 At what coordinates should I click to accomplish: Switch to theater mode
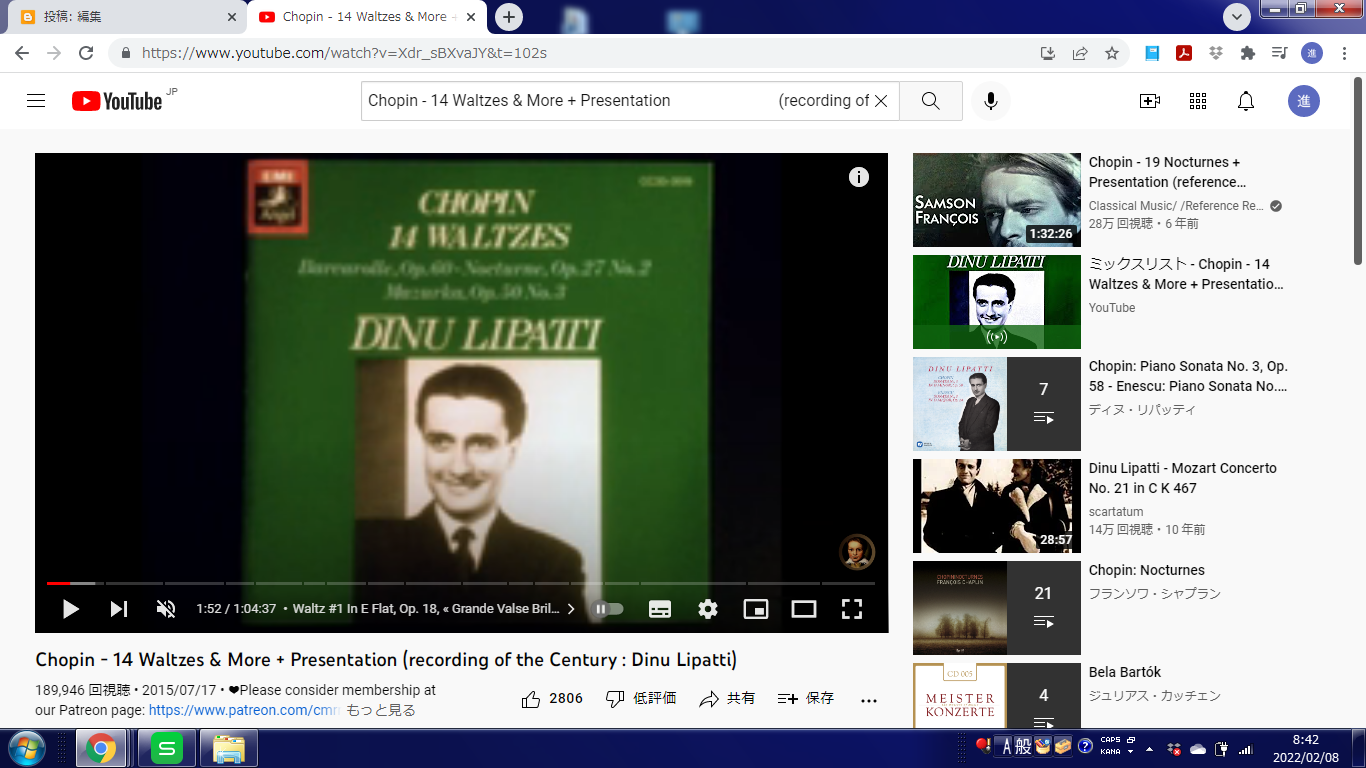pyautogui.click(x=804, y=608)
